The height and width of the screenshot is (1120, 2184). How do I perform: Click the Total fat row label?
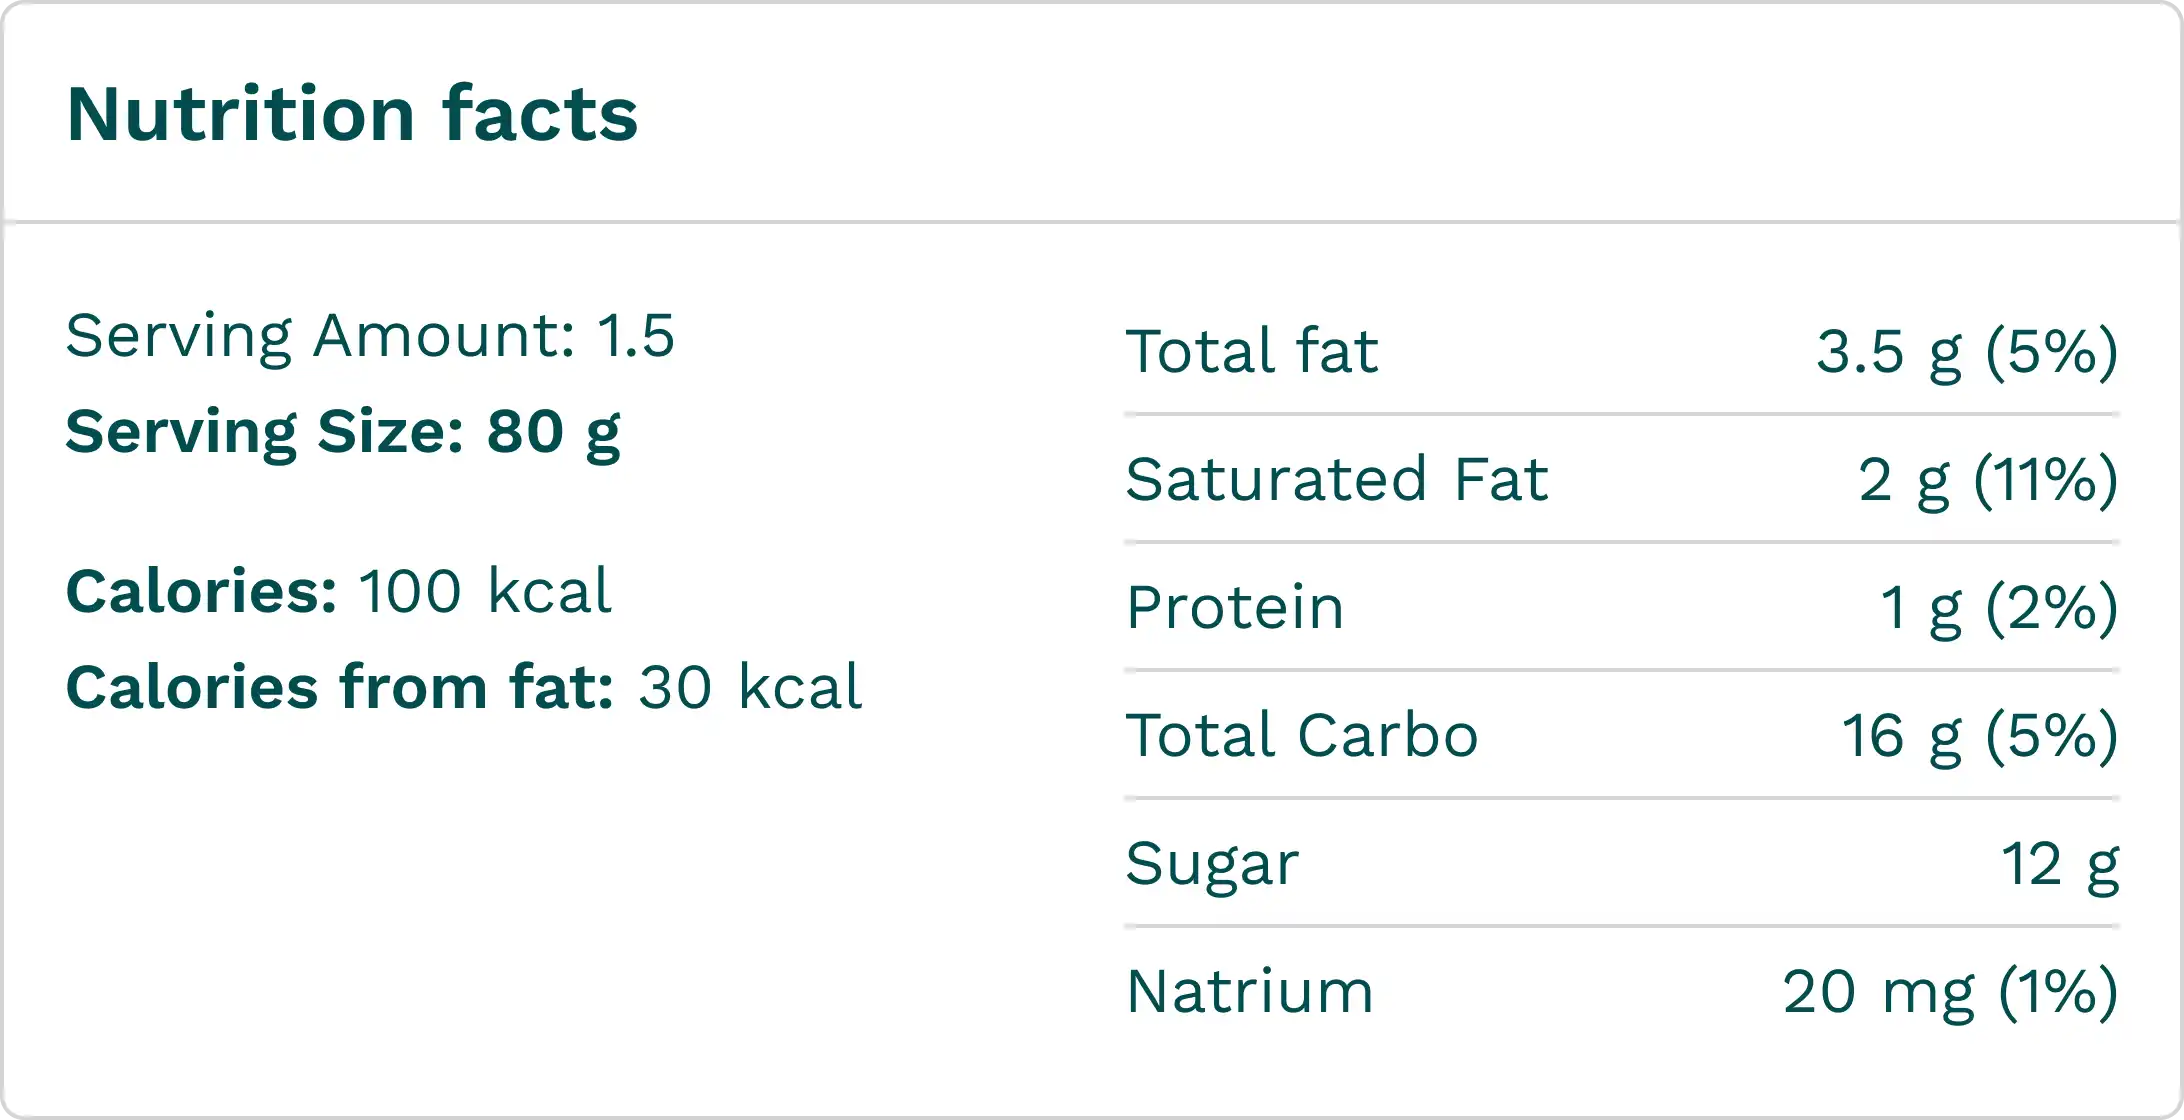[1252, 351]
